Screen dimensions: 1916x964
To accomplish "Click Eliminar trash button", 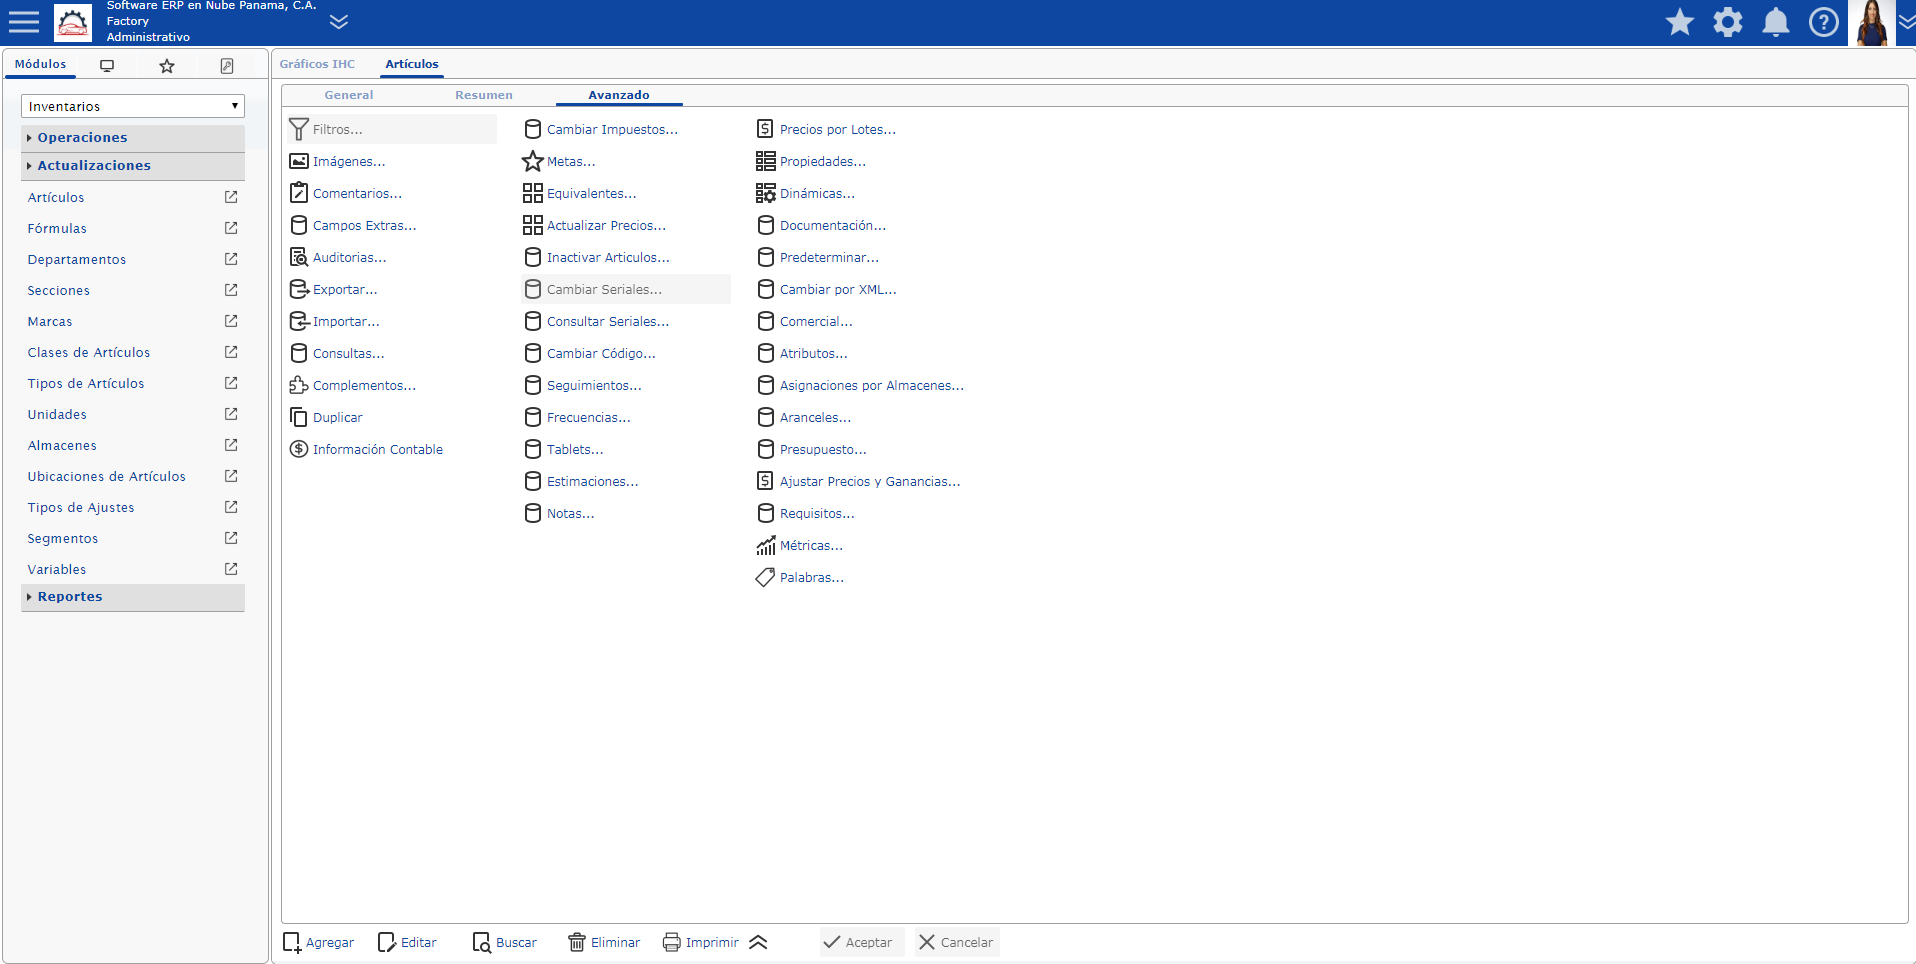I will 604,943.
